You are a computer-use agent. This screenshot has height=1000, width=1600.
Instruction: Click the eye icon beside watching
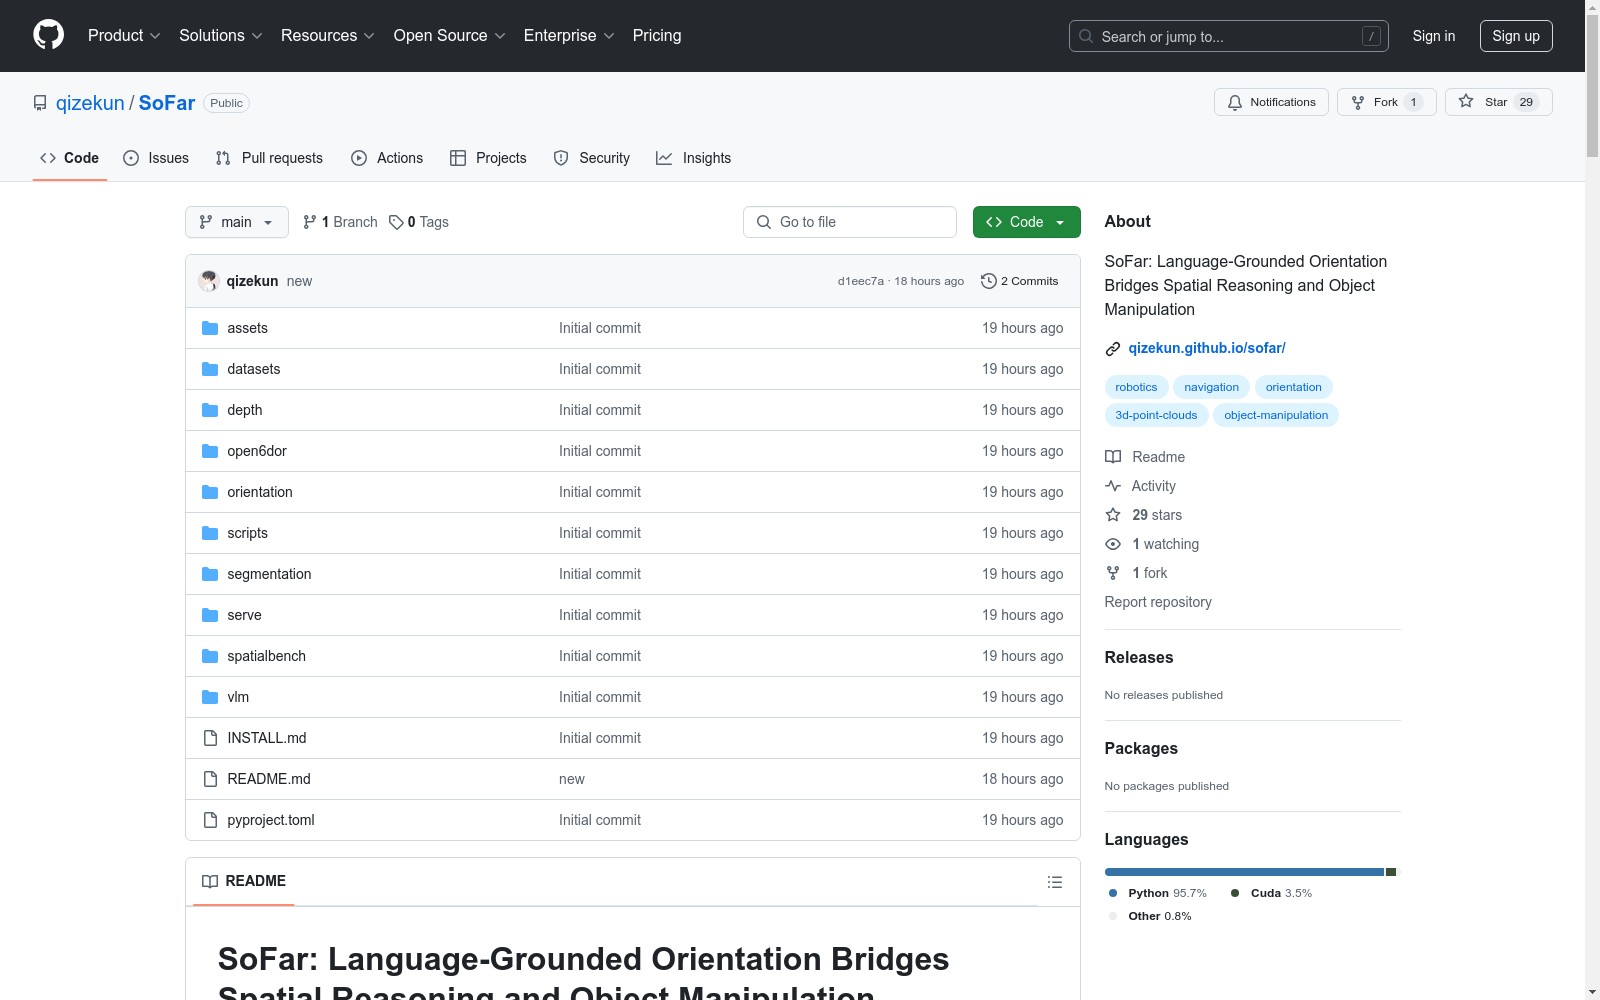point(1113,544)
